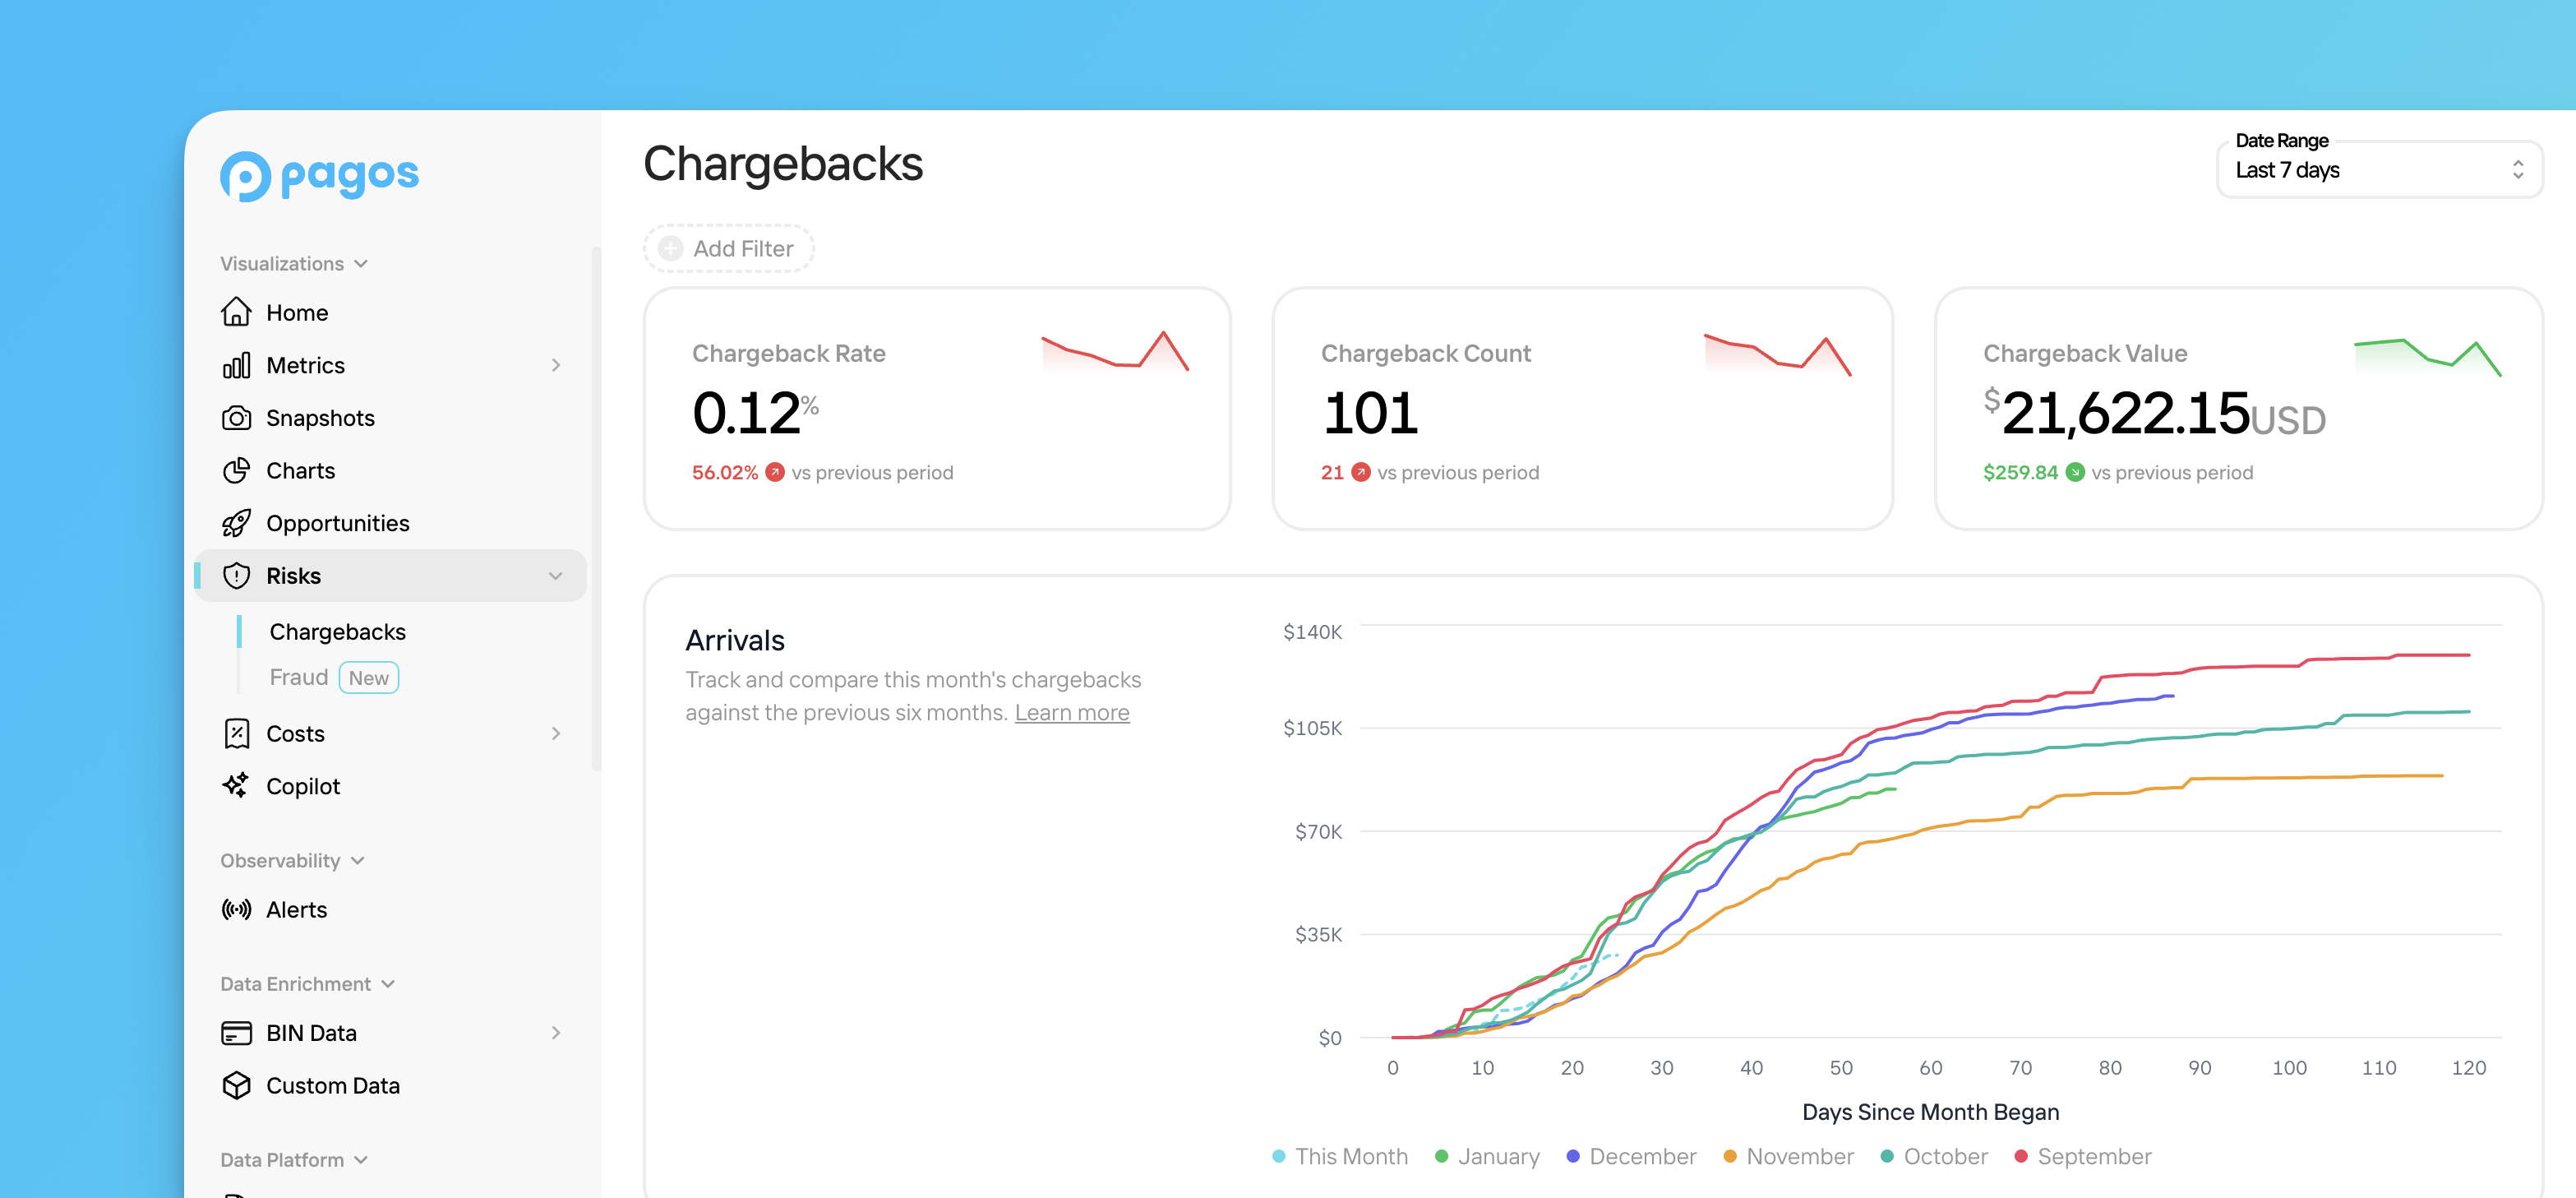
Task: Expand the BIN Data submenu arrow
Action: coord(556,1033)
